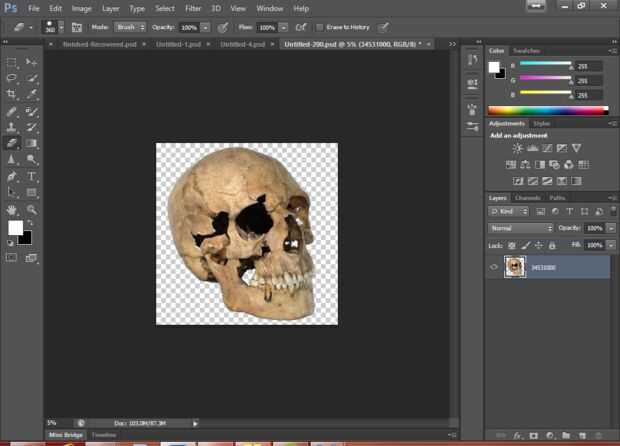
Task: Click the layer style fx icon
Action: click(x=519, y=436)
